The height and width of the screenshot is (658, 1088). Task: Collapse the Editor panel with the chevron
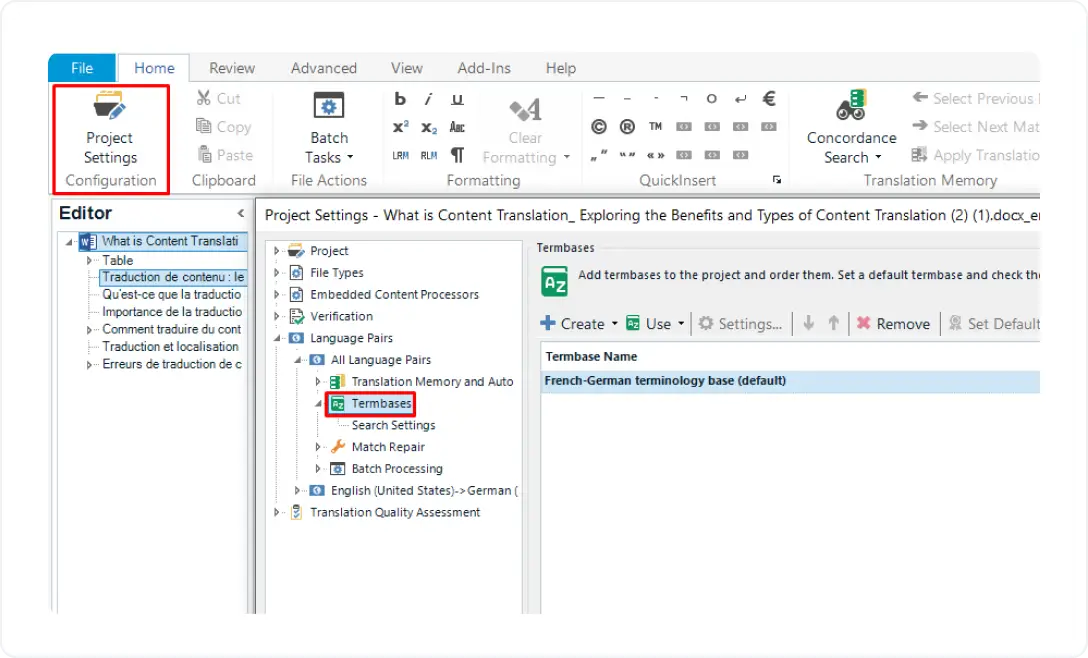point(240,213)
